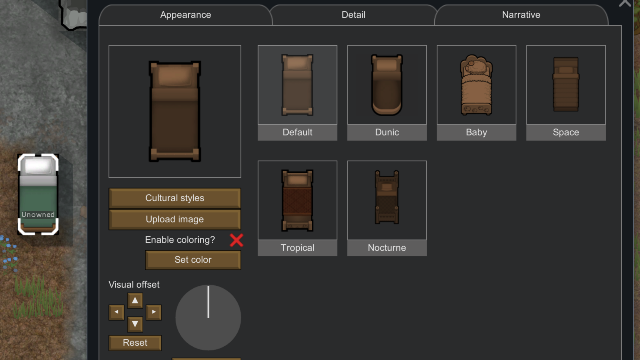Choose the Baby bed style
The height and width of the screenshot is (360, 640).
click(476, 93)
